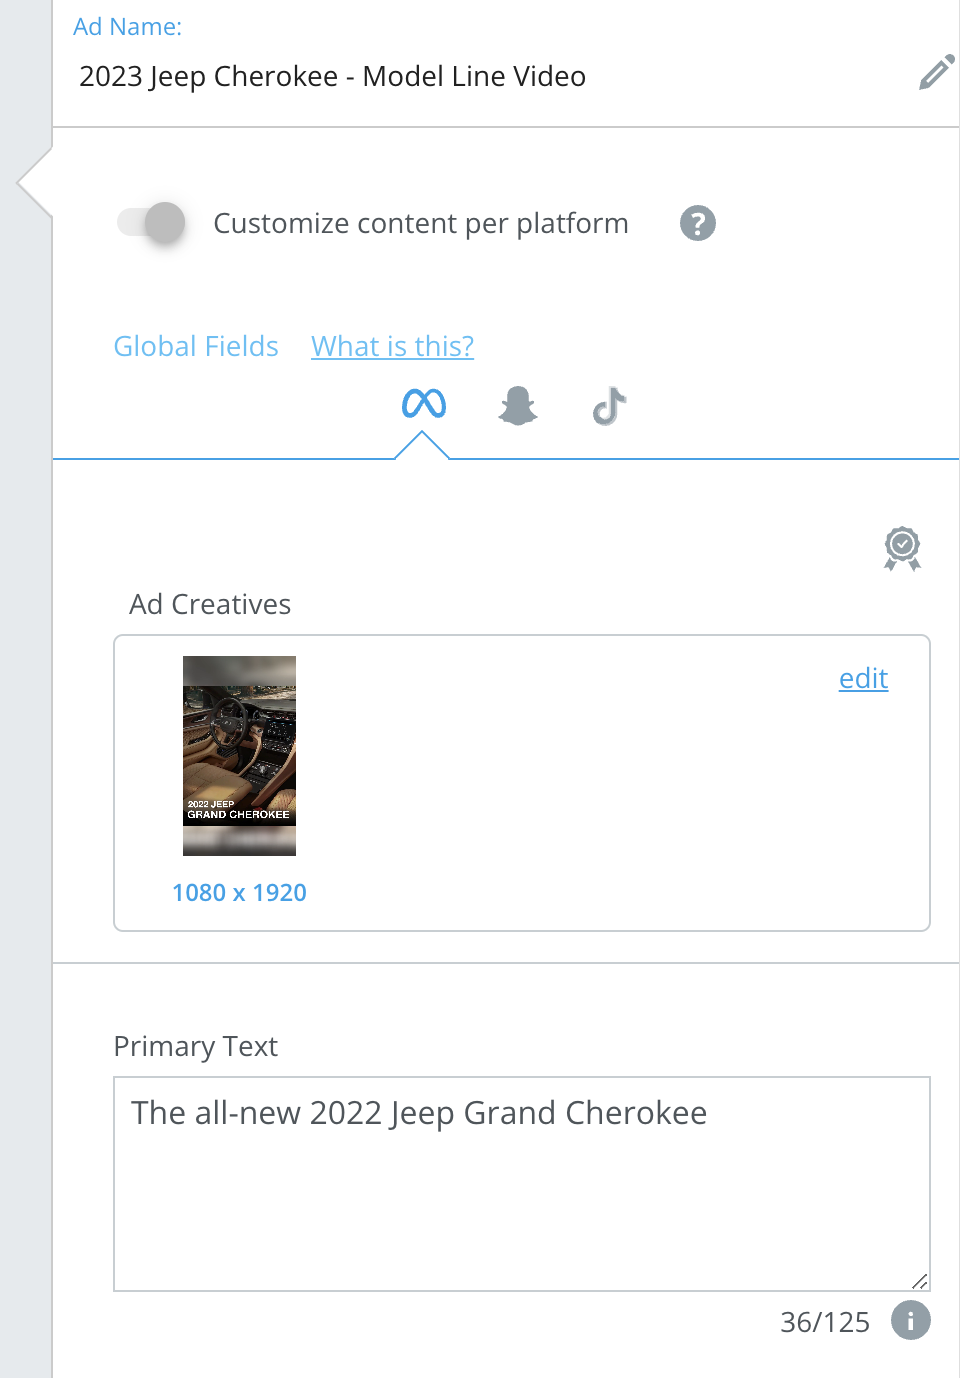Screen dimensions: 960x1378
Task: Open the What is this? link
Action: click(x=392, y=346)
